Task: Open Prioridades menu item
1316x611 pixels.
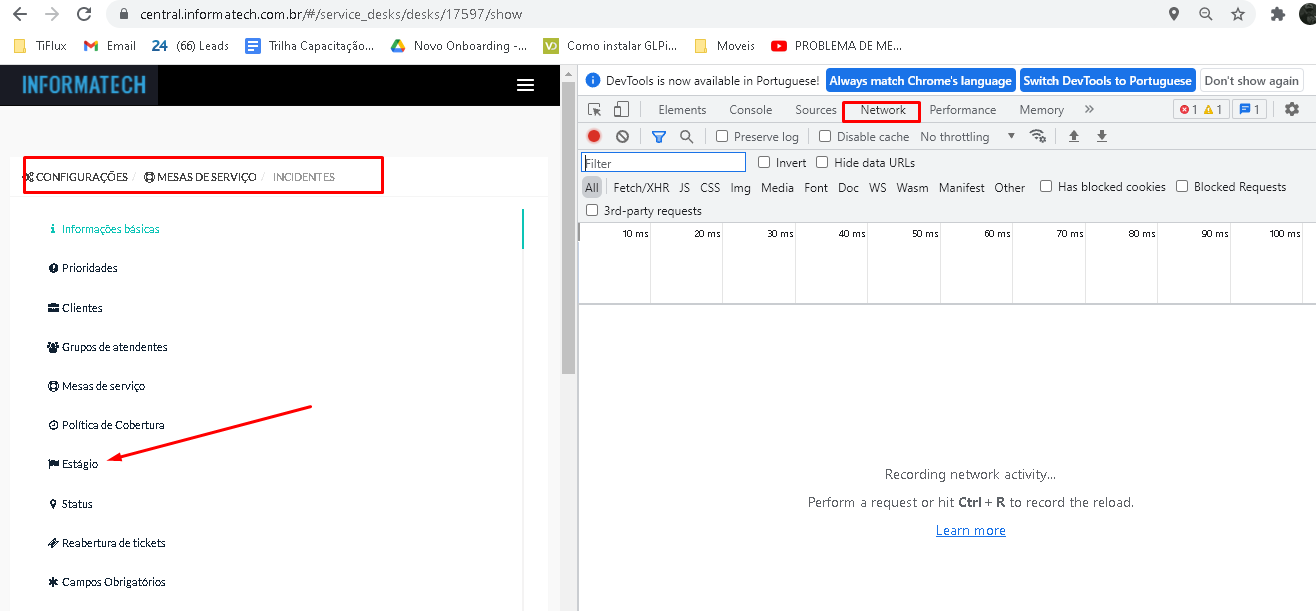Action: click(x=83, y=268)
